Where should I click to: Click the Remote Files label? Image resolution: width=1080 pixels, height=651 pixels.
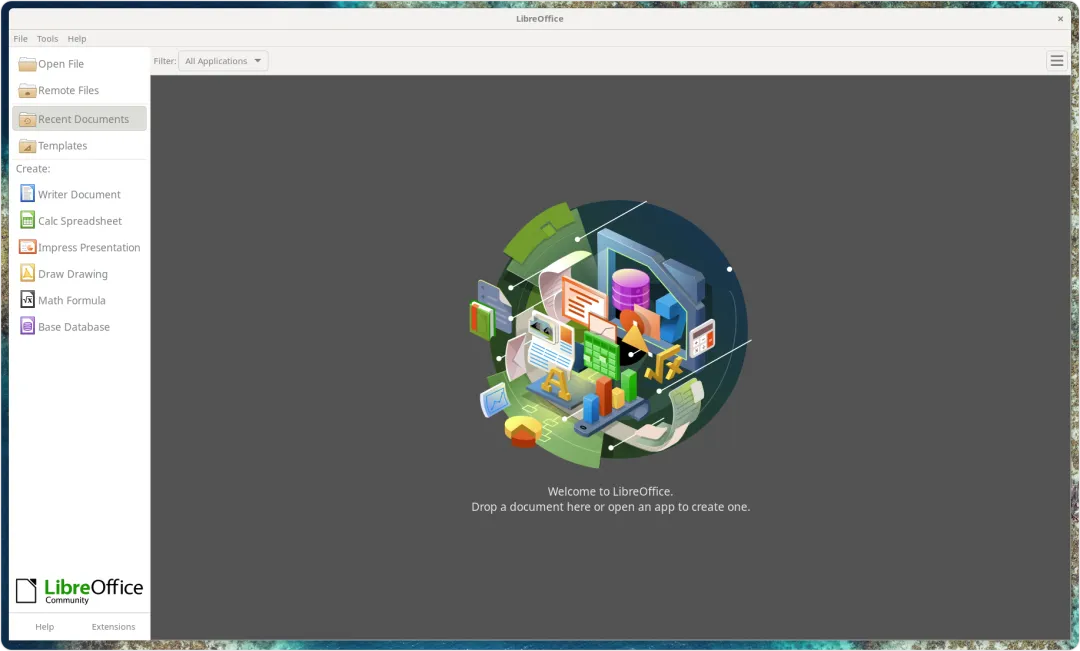point(68,90)
